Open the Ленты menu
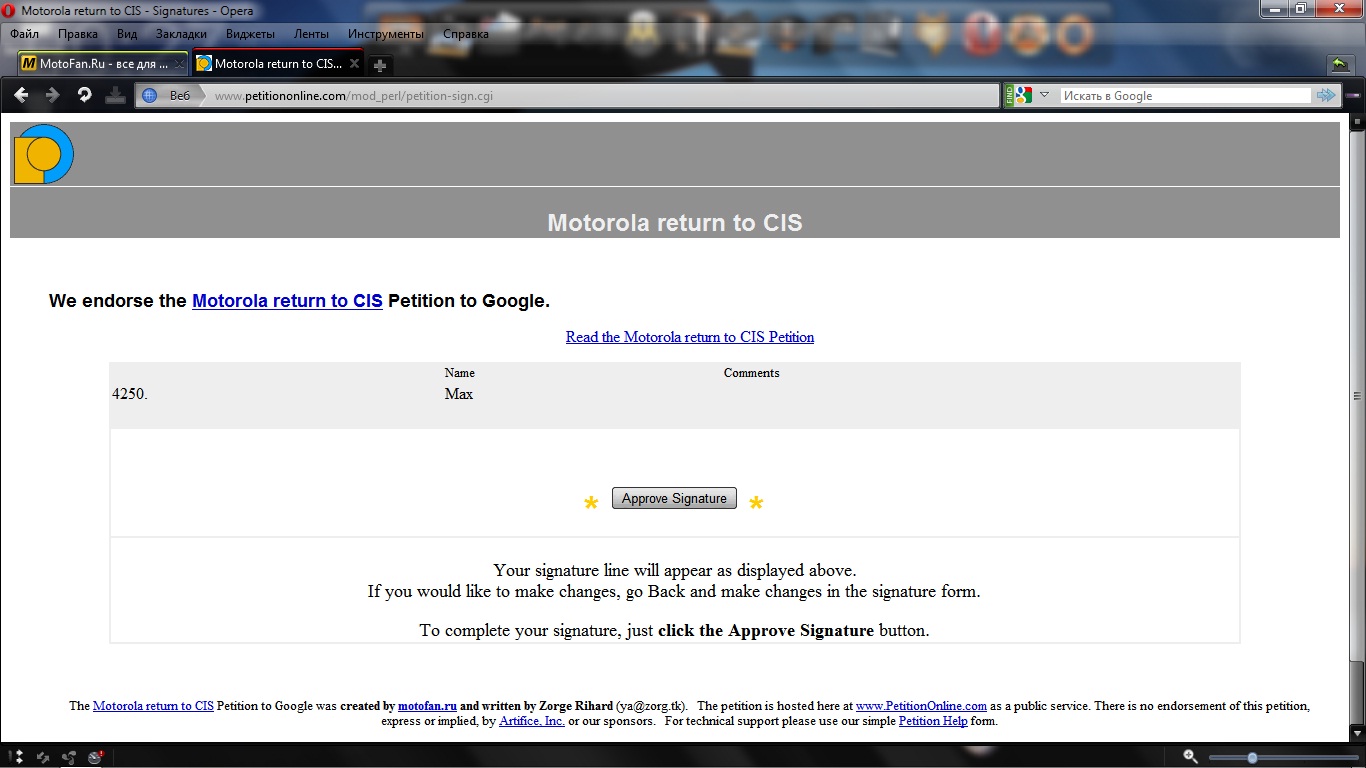Image resolution: width=1366 pixels, height=768 pixels. pyautogui.click(x=311, y=34)
